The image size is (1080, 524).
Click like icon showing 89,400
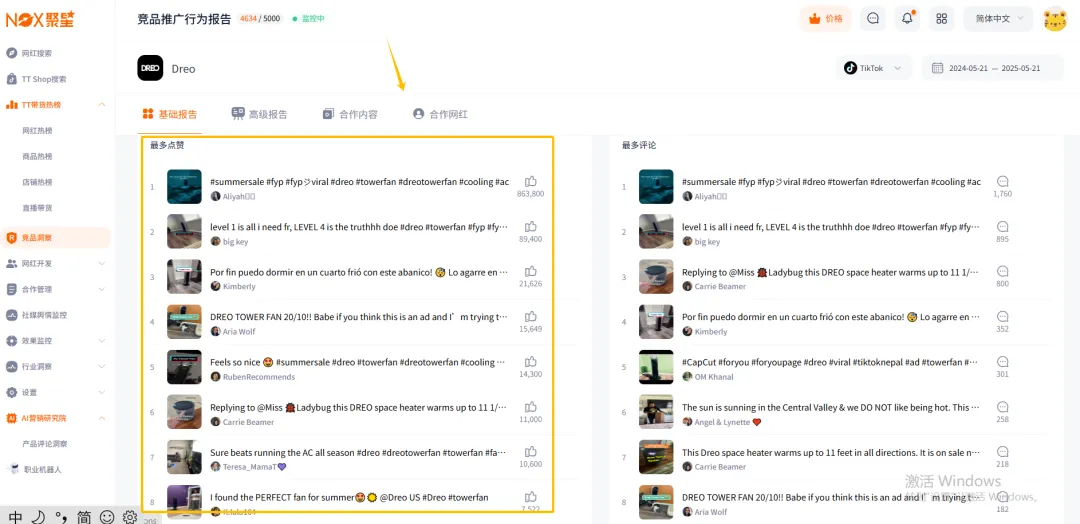click(530, 227)
